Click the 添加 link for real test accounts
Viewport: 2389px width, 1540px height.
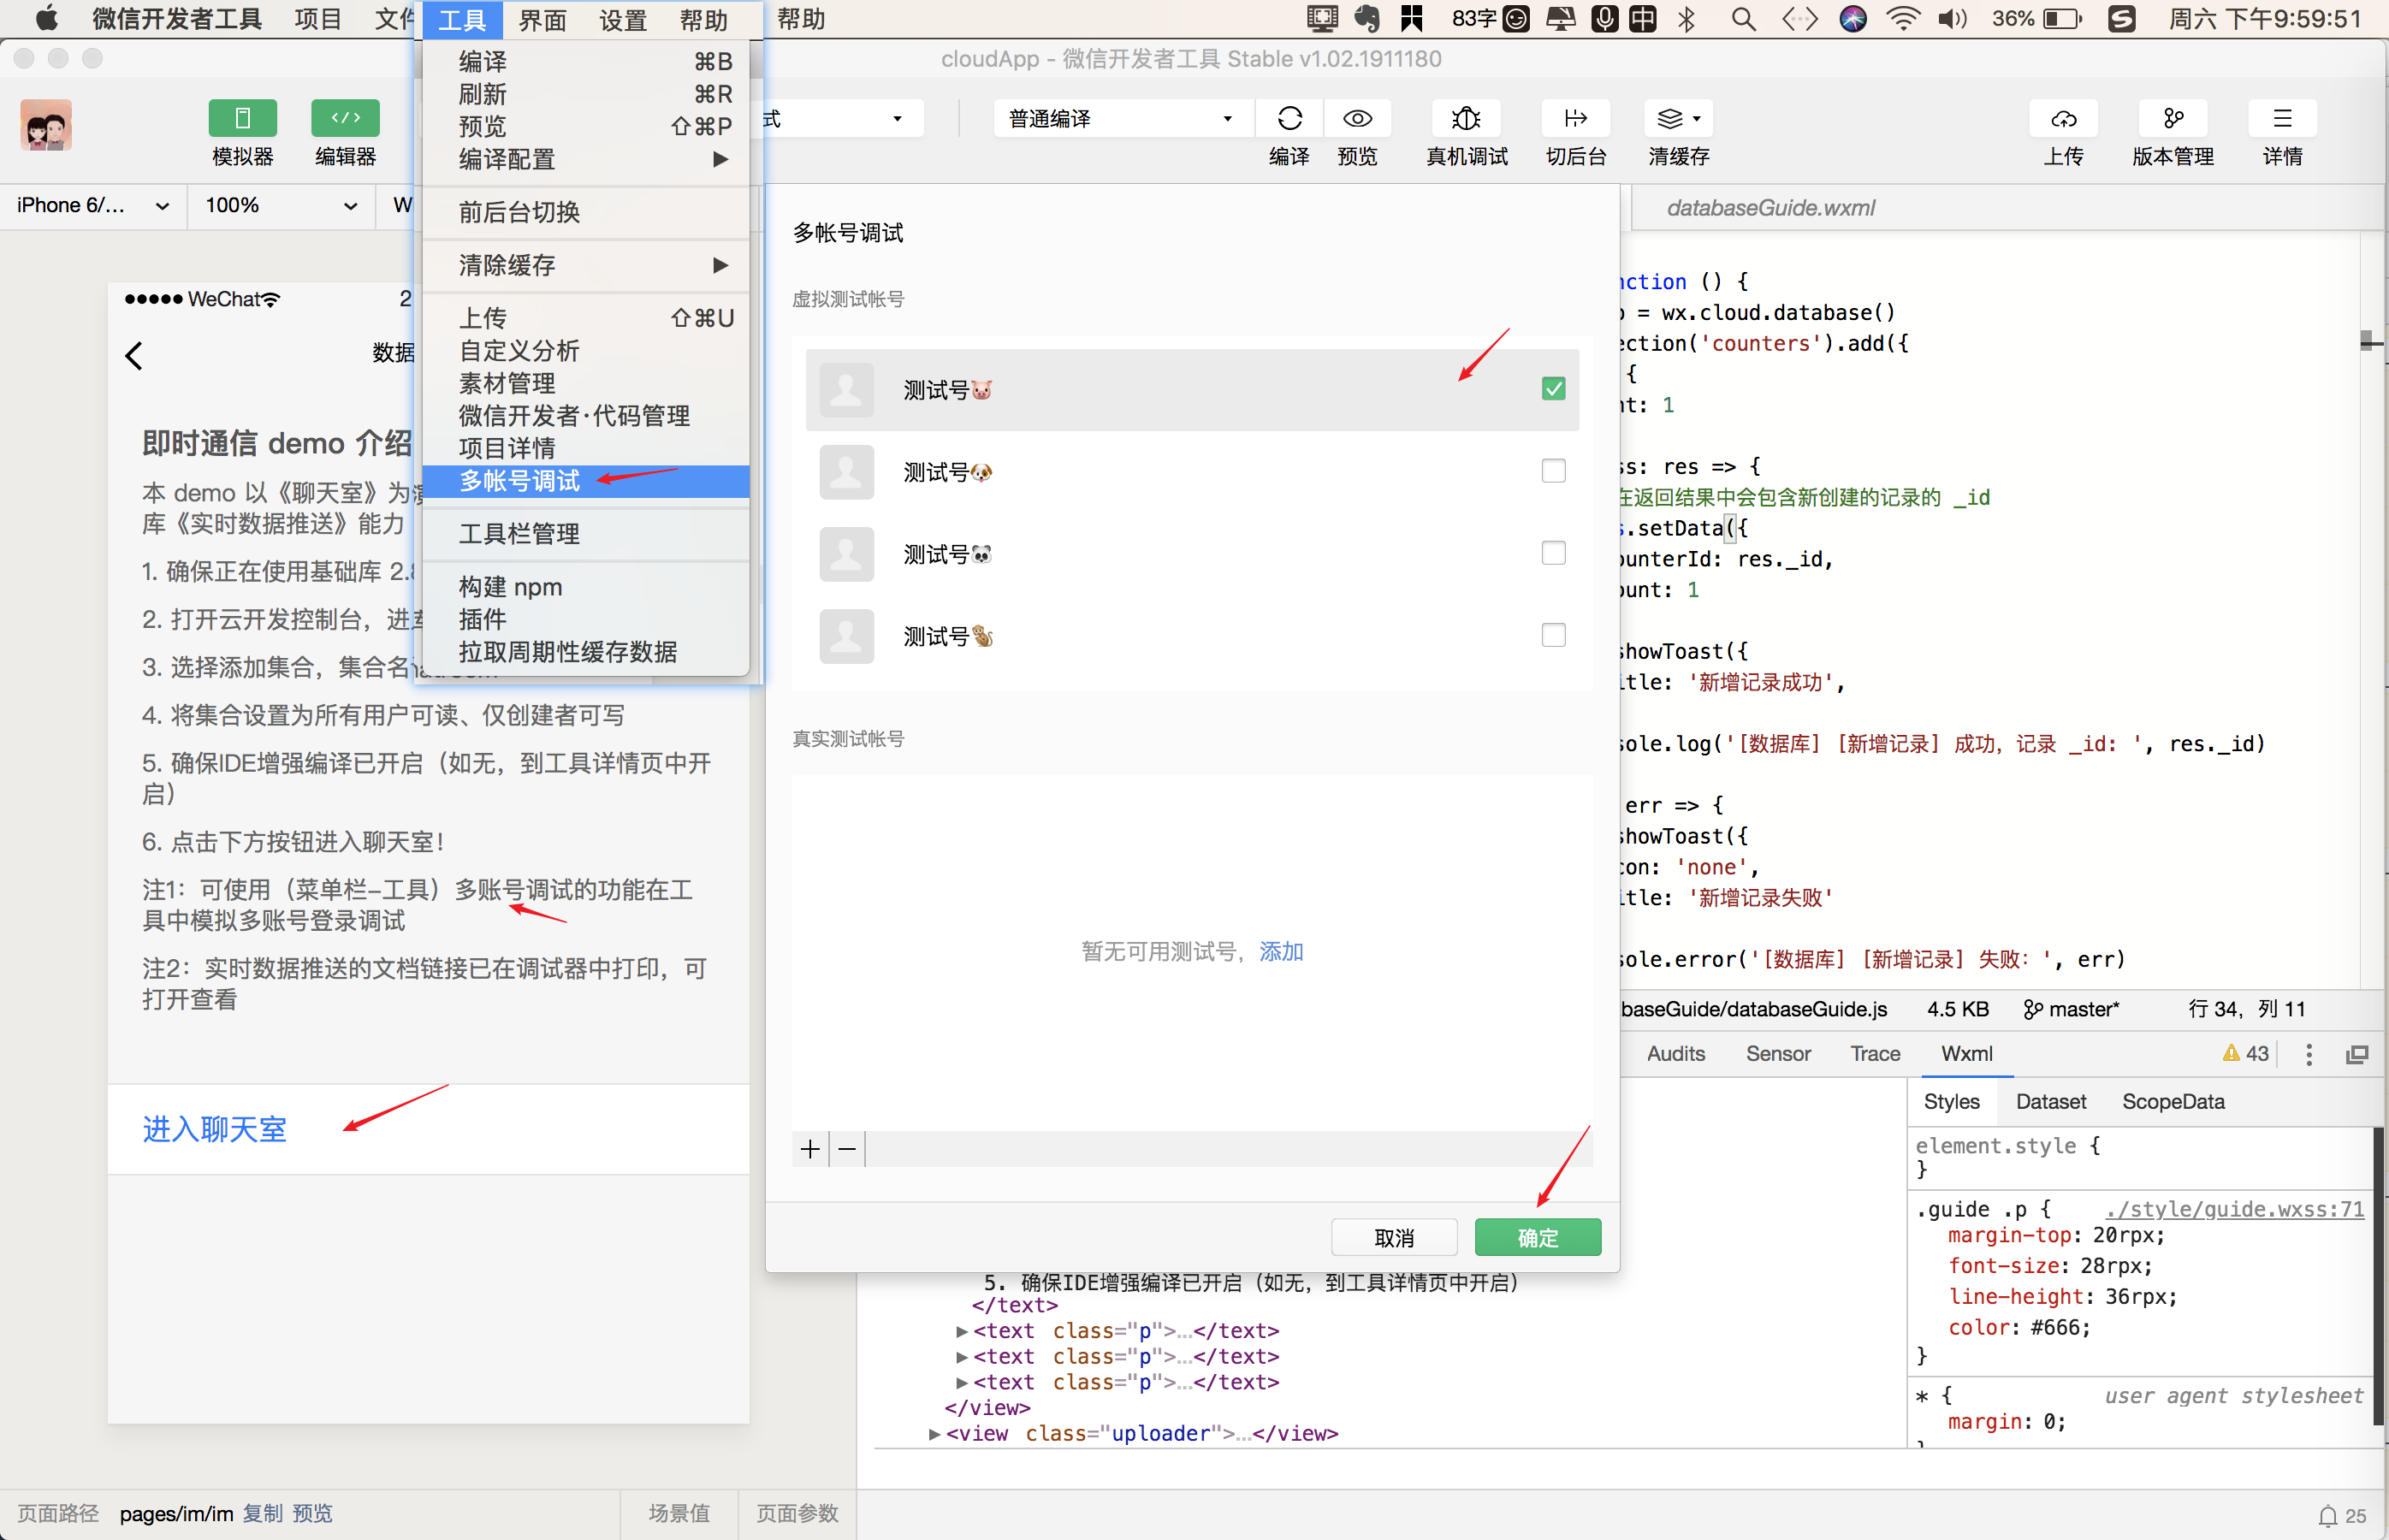[1280, 952]
